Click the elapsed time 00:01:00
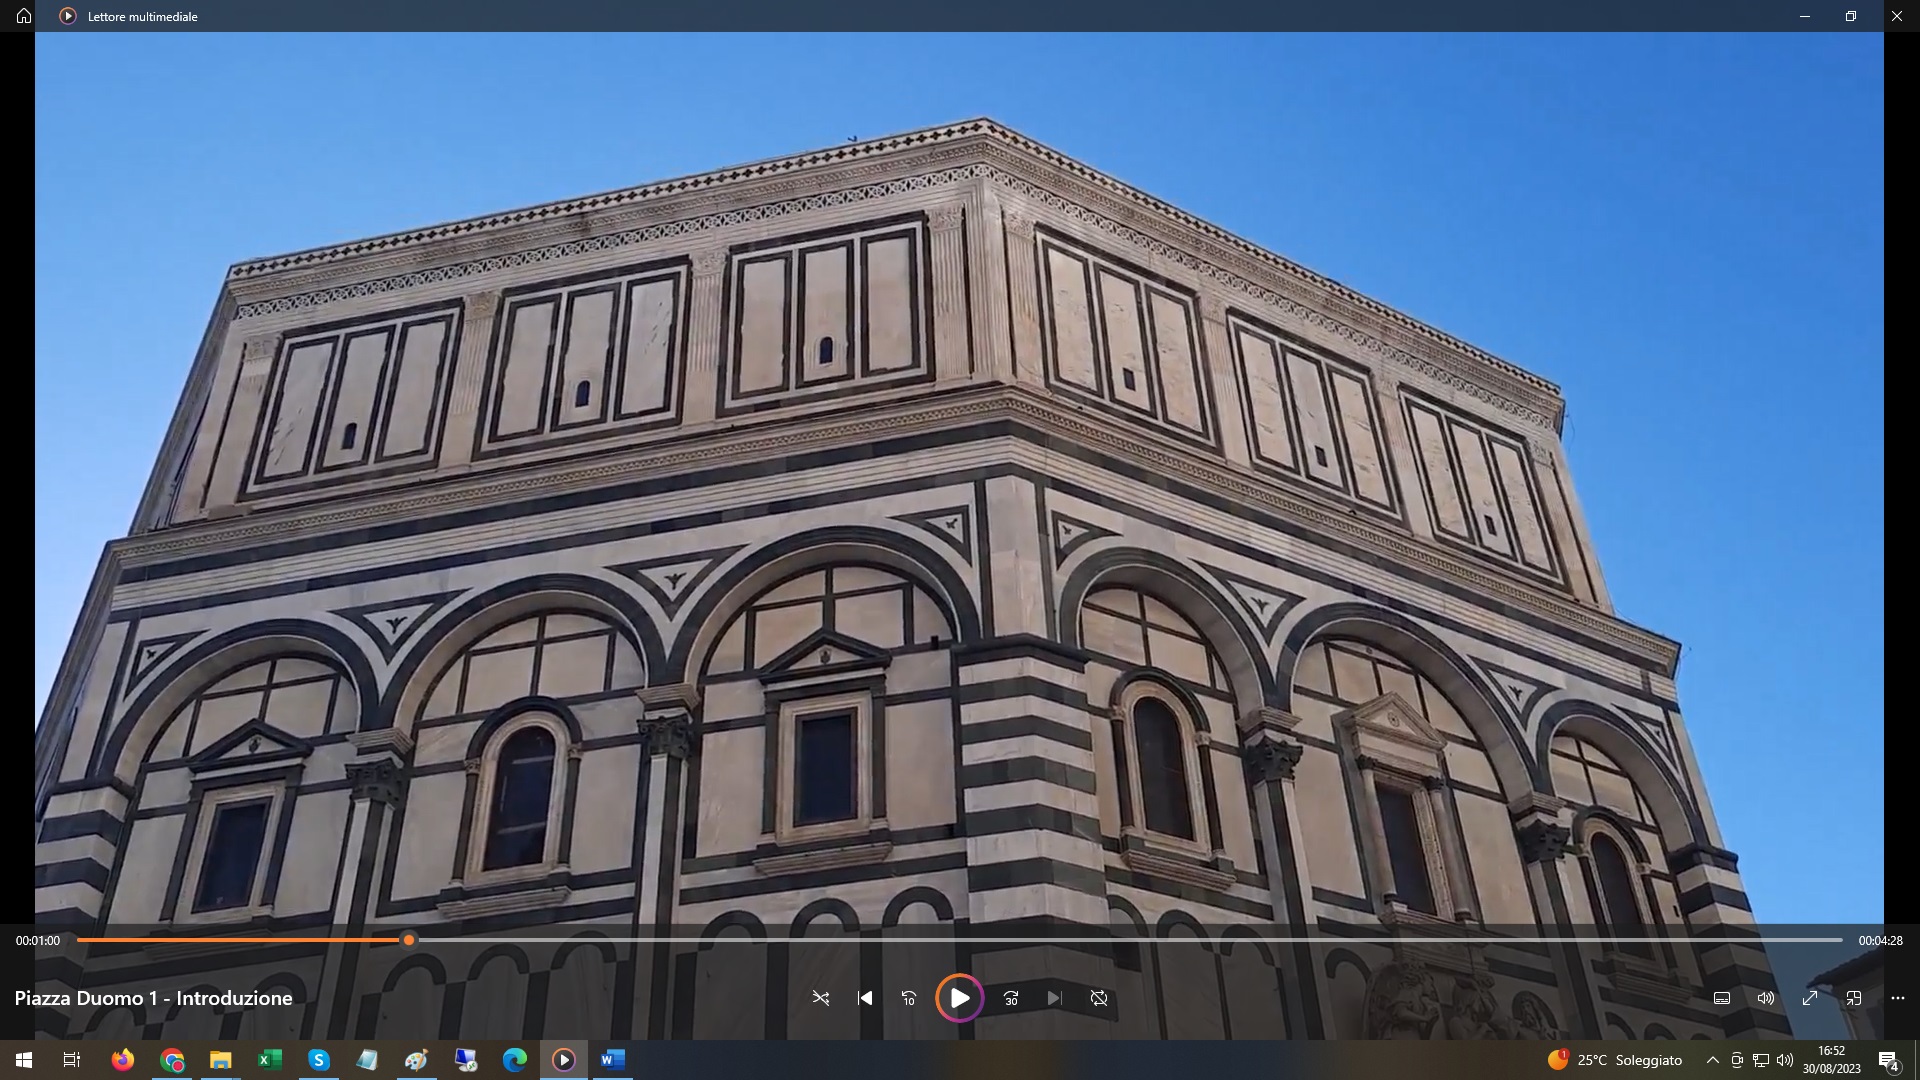1920x1080 pixels. click(x=38, y=941)
